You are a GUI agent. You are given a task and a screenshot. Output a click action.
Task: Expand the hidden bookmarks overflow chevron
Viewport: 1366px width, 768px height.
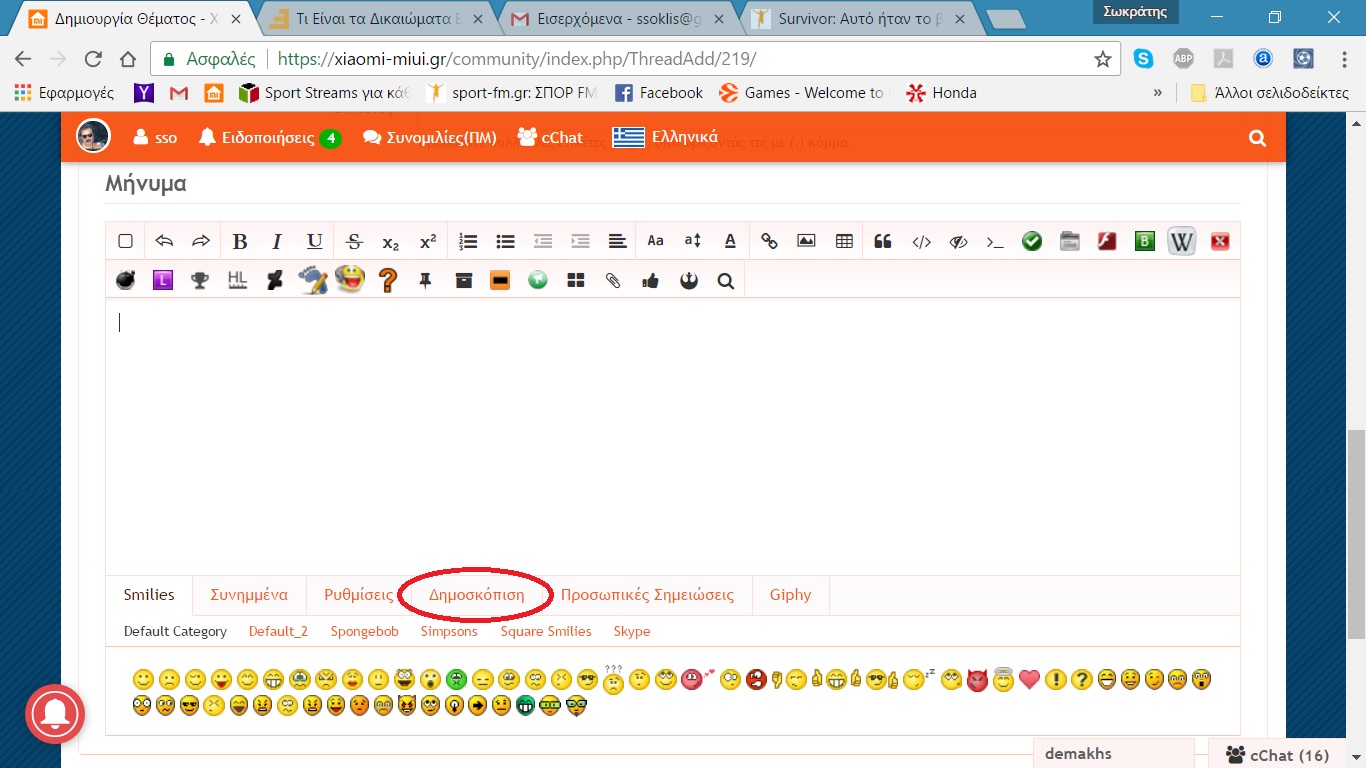coord(1158,93)
